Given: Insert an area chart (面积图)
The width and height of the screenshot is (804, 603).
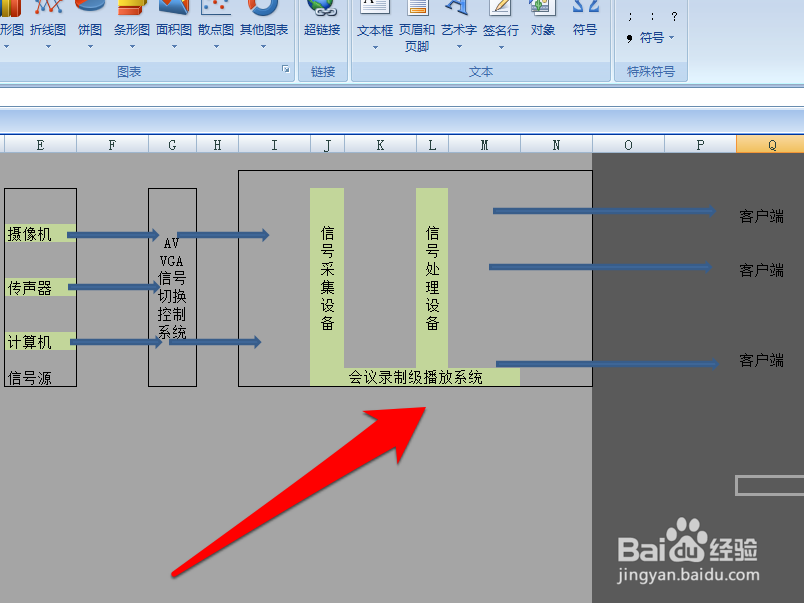Looking at the screenshot, I should [172, 28].
